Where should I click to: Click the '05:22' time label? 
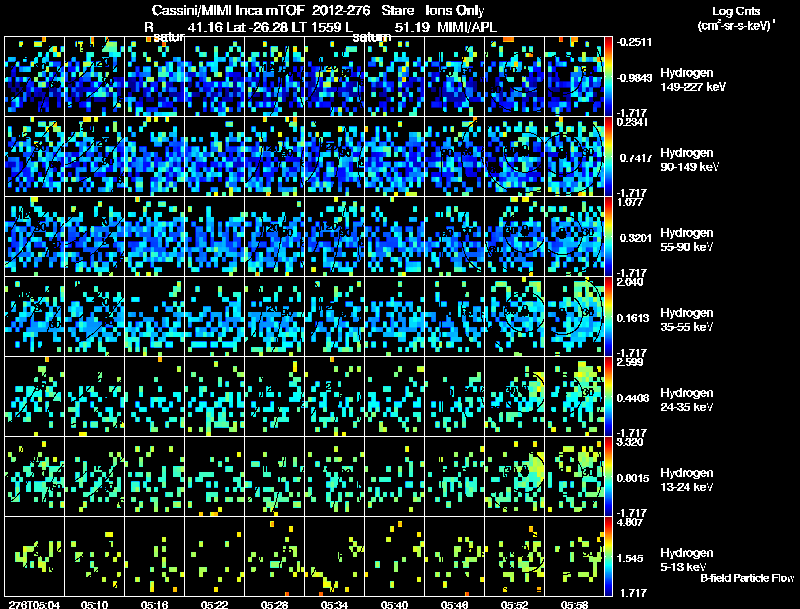pyautogui.click(x=214, y=604)
